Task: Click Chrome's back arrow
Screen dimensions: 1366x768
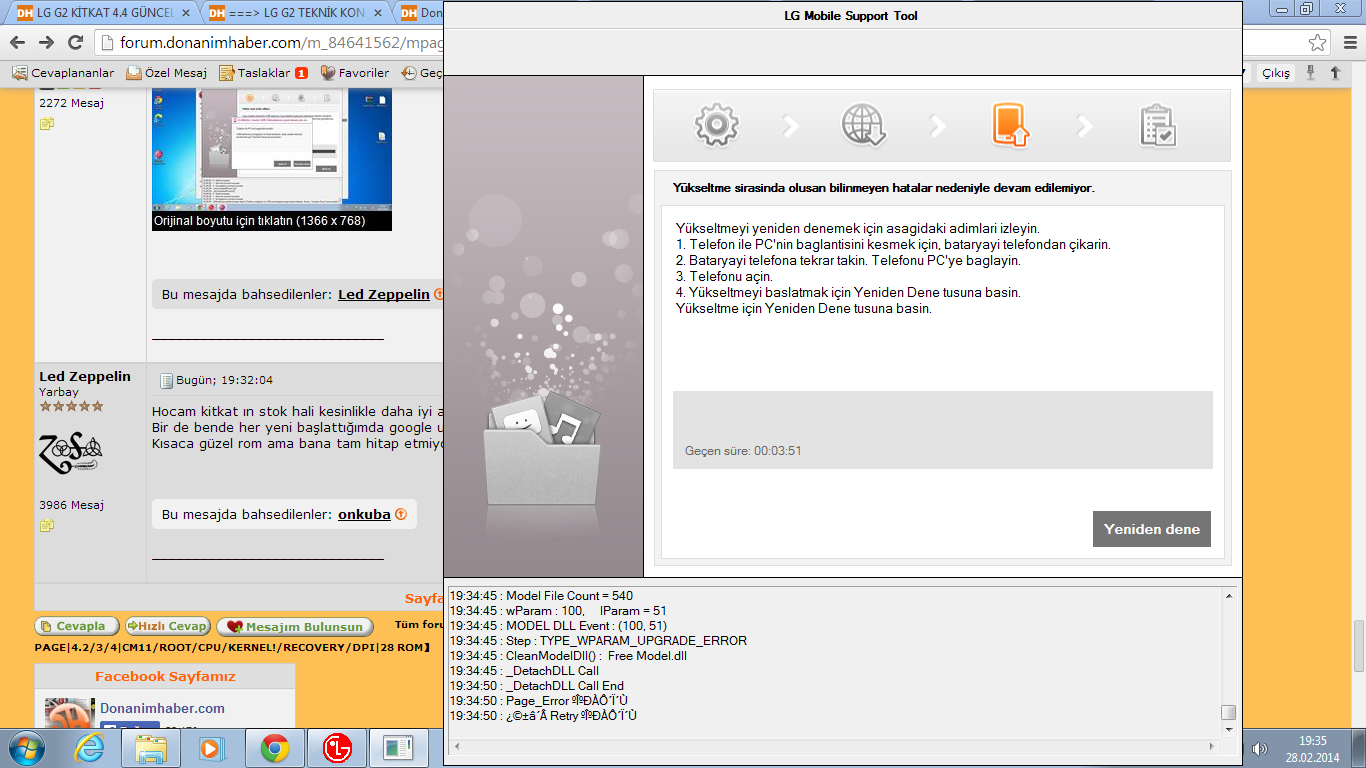Action: pyautogui.click(x=17, y=42)
